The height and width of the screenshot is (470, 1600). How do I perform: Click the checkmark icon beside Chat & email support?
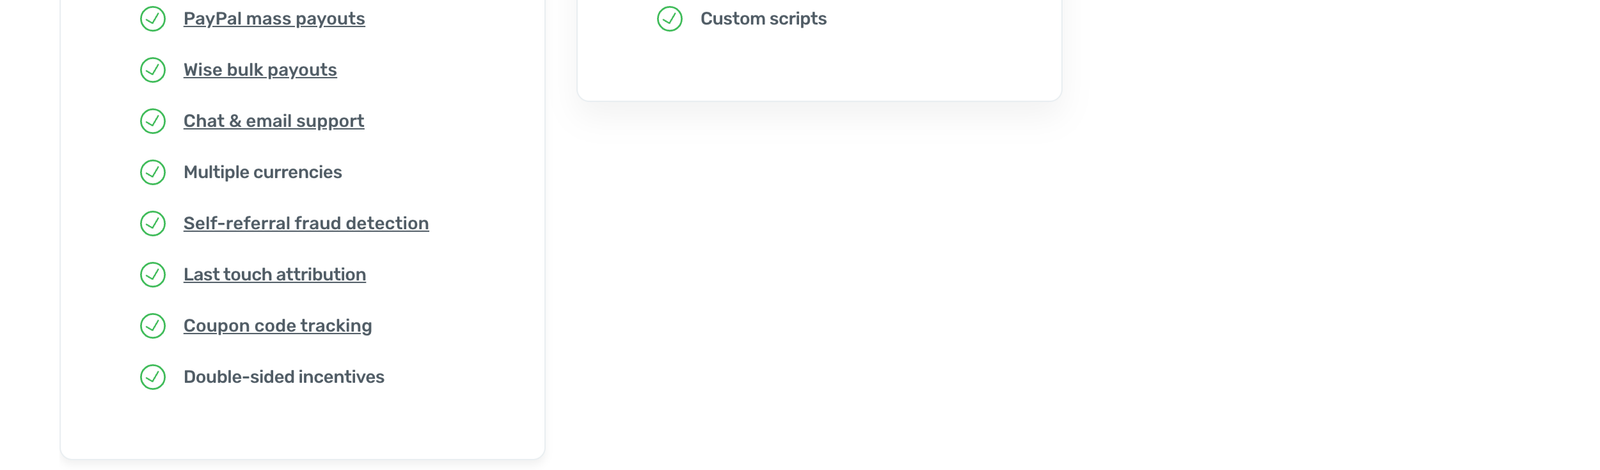click(153, 121)
